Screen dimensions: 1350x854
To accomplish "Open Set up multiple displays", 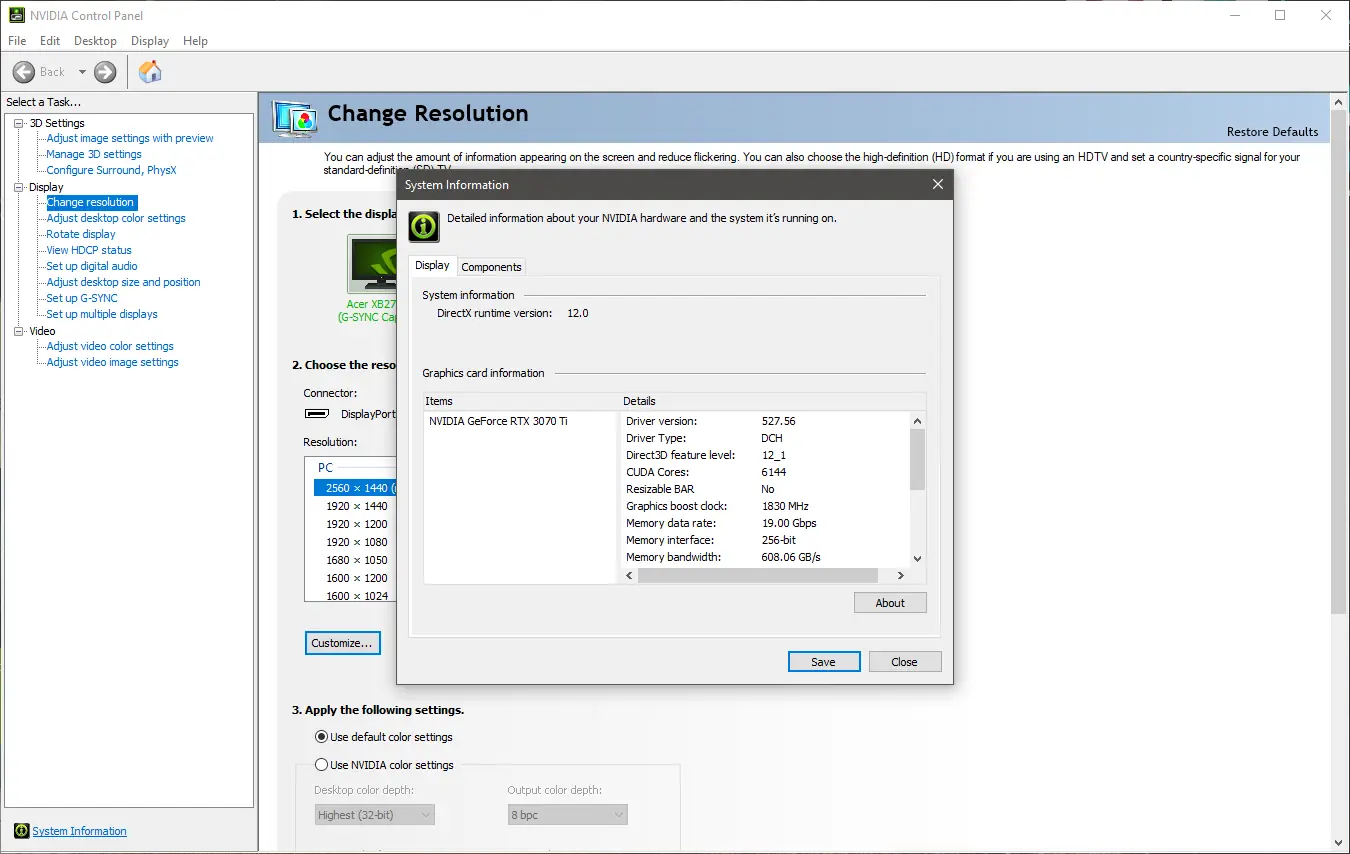I will click(x=102, y=314).
